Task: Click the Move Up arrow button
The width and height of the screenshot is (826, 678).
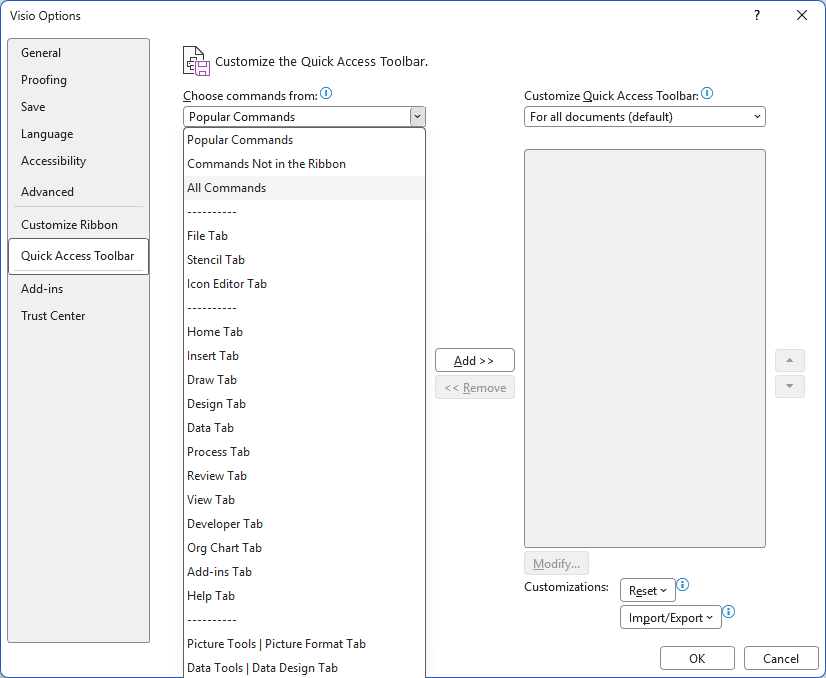Action: point(789,360)
